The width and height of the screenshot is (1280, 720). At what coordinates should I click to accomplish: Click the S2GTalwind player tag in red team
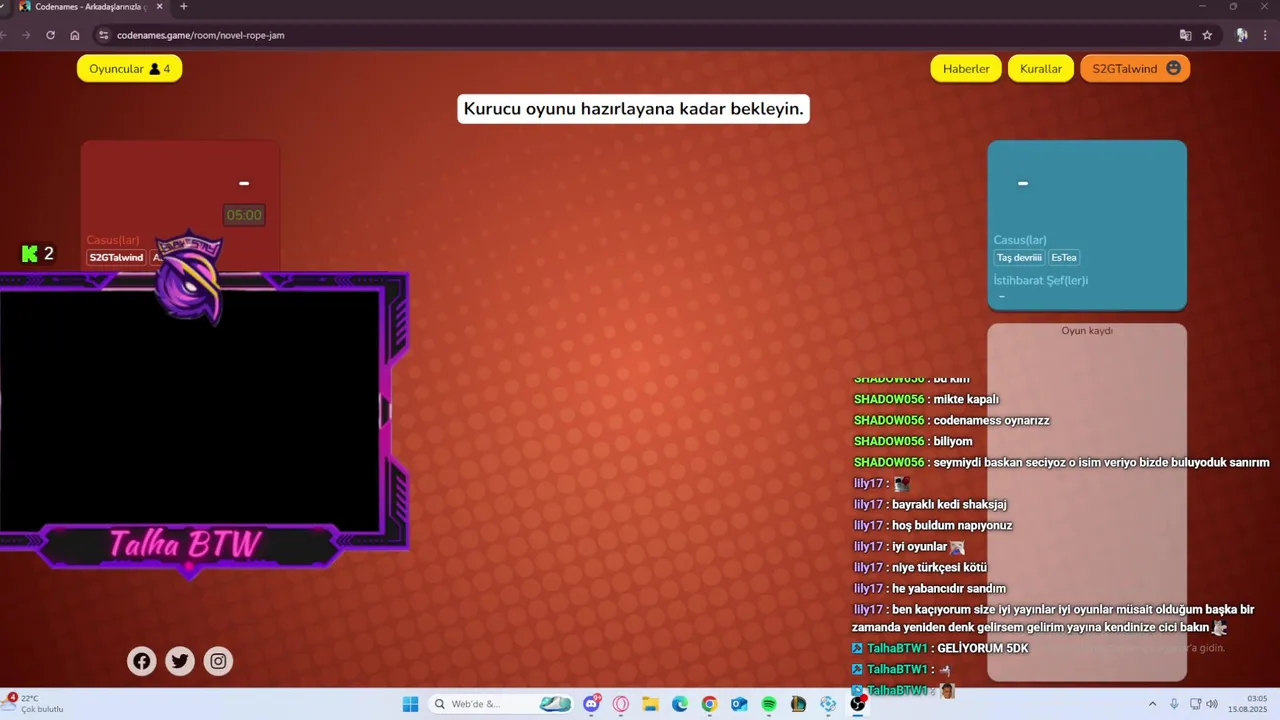(116, 257)
